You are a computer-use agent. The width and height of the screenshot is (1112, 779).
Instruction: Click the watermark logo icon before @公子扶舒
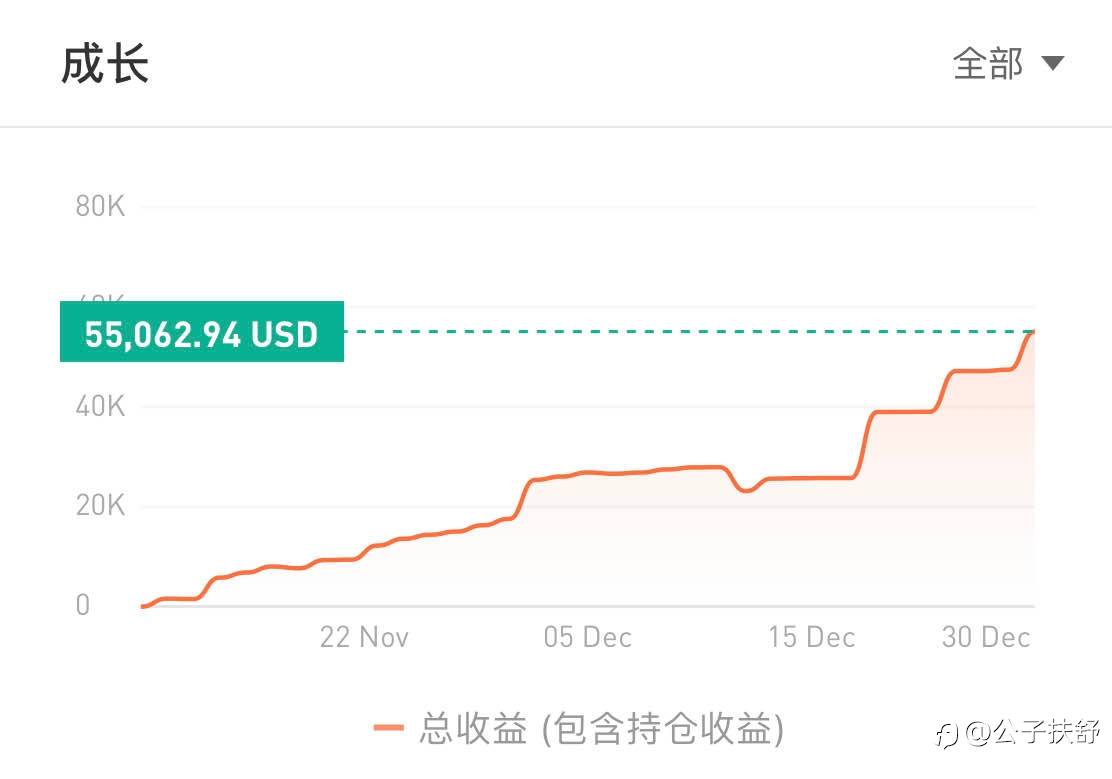tap(946, 735)
